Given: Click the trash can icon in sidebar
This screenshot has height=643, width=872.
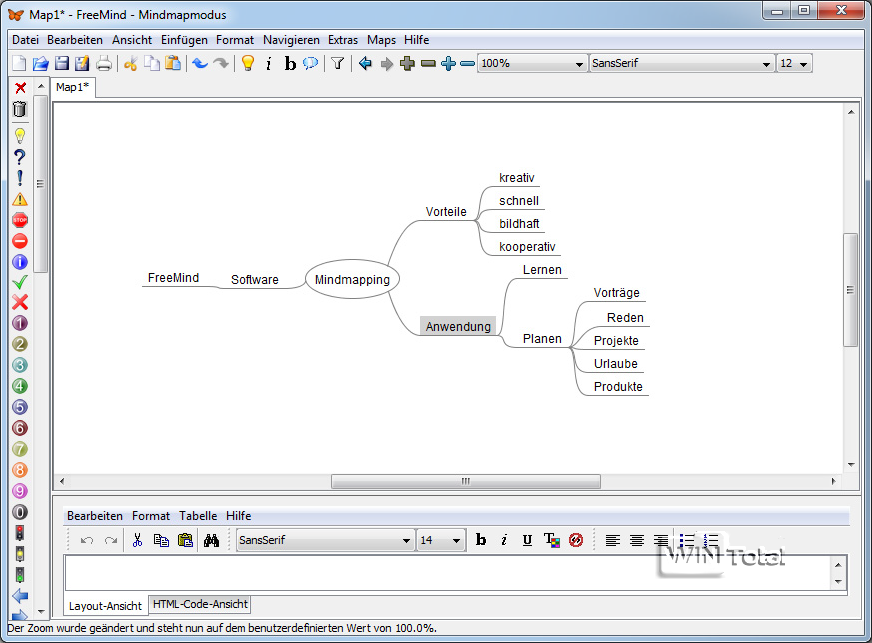Looking at the screenshot, I should (x=20, y=110).
